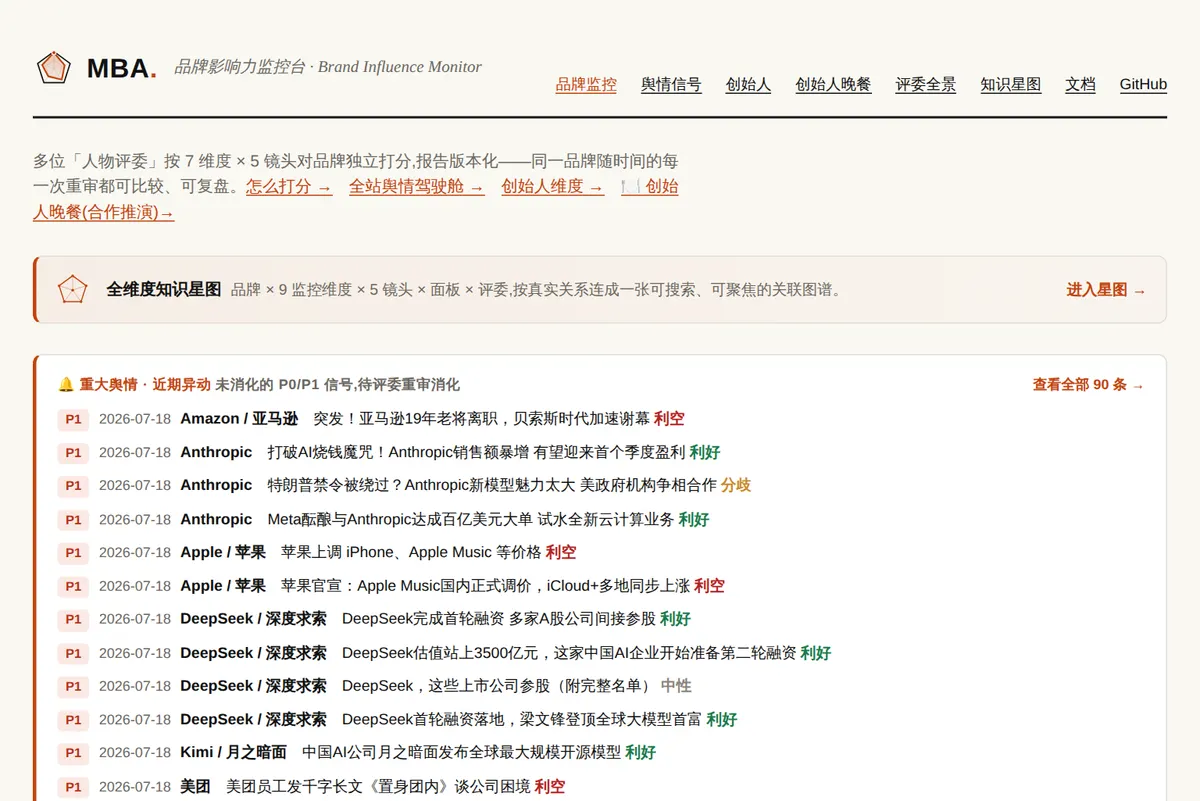
Task: Click the date 2026-07-18 in Amazon row
Action: coord(135,419)
